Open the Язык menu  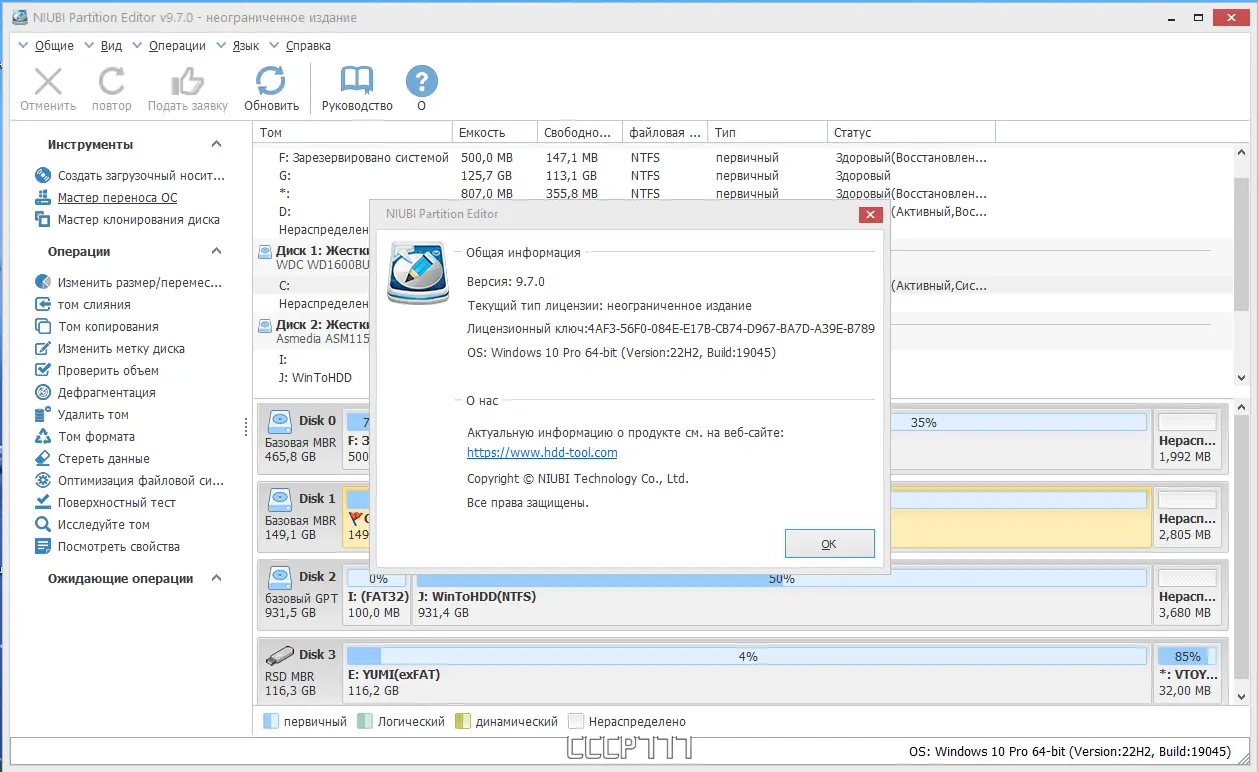pos(246,45)
